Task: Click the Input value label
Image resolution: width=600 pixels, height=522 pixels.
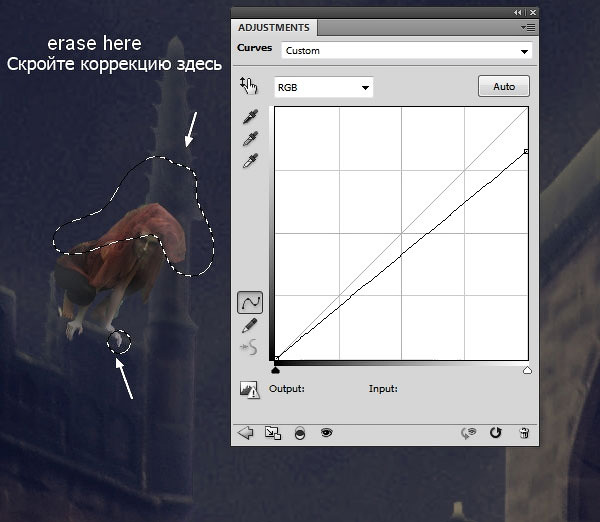Action: click(x=383, y=389)
